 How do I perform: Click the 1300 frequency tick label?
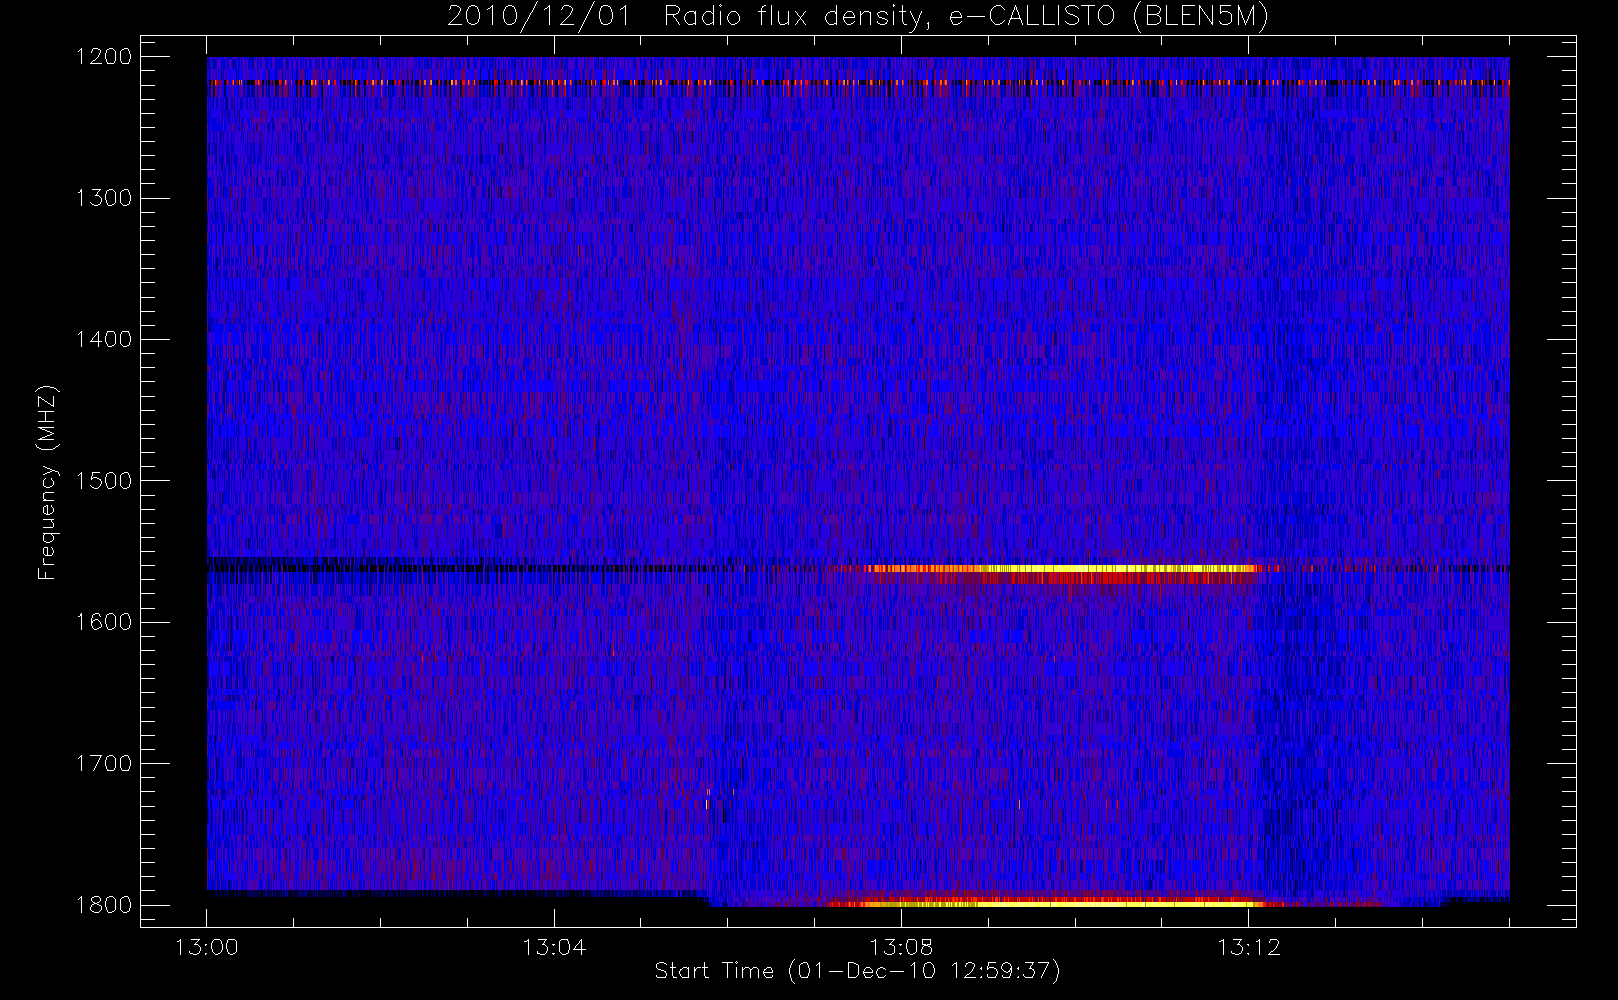point(104,198)
